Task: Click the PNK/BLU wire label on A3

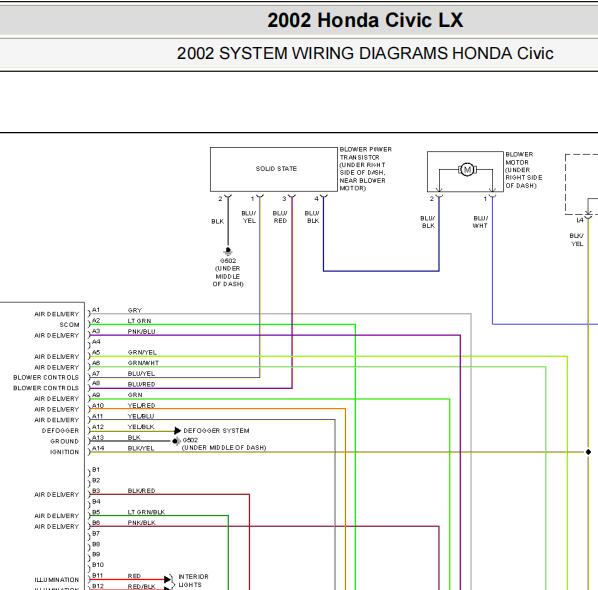Action: [x=141, y=332]
